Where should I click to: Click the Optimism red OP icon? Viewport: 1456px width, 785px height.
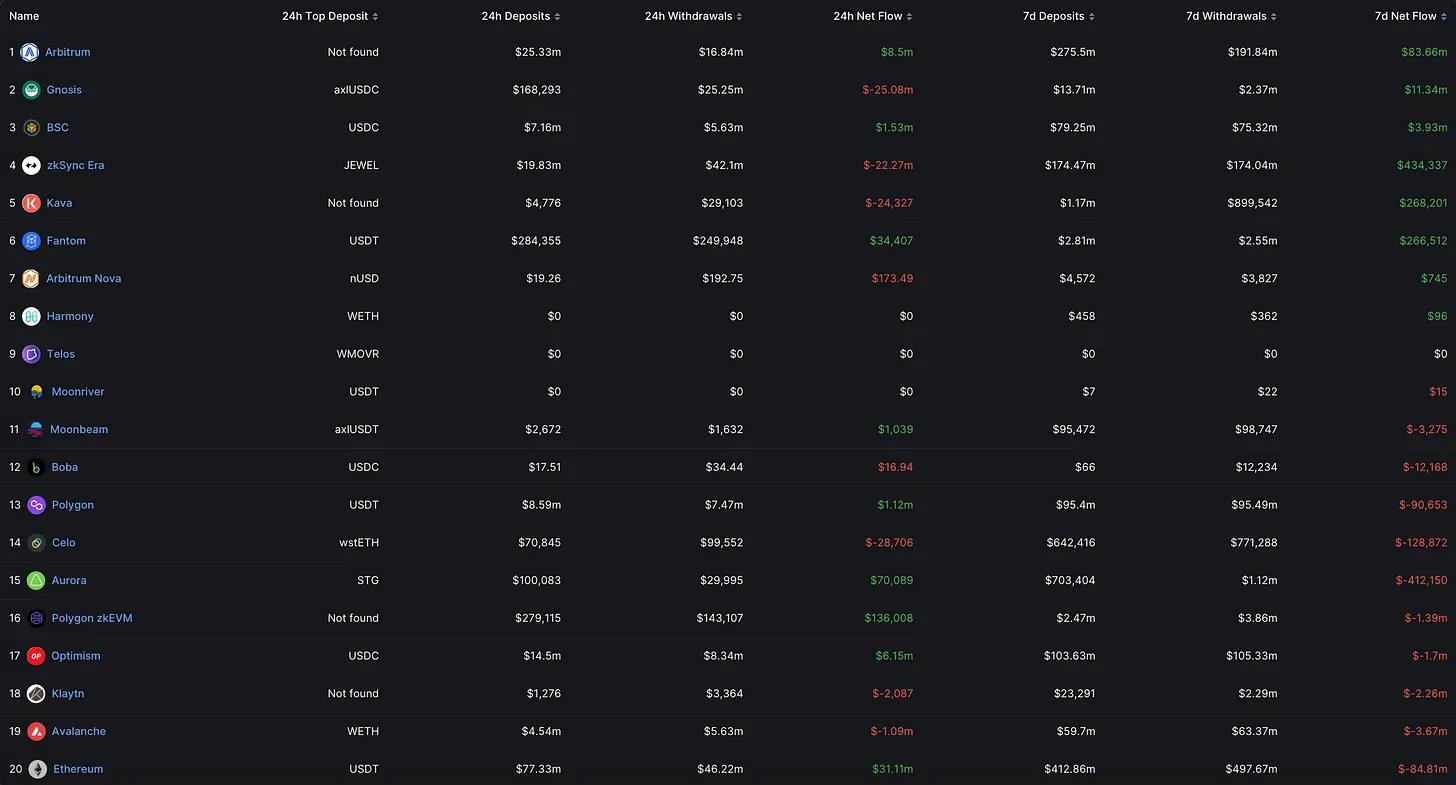(36, 656)
